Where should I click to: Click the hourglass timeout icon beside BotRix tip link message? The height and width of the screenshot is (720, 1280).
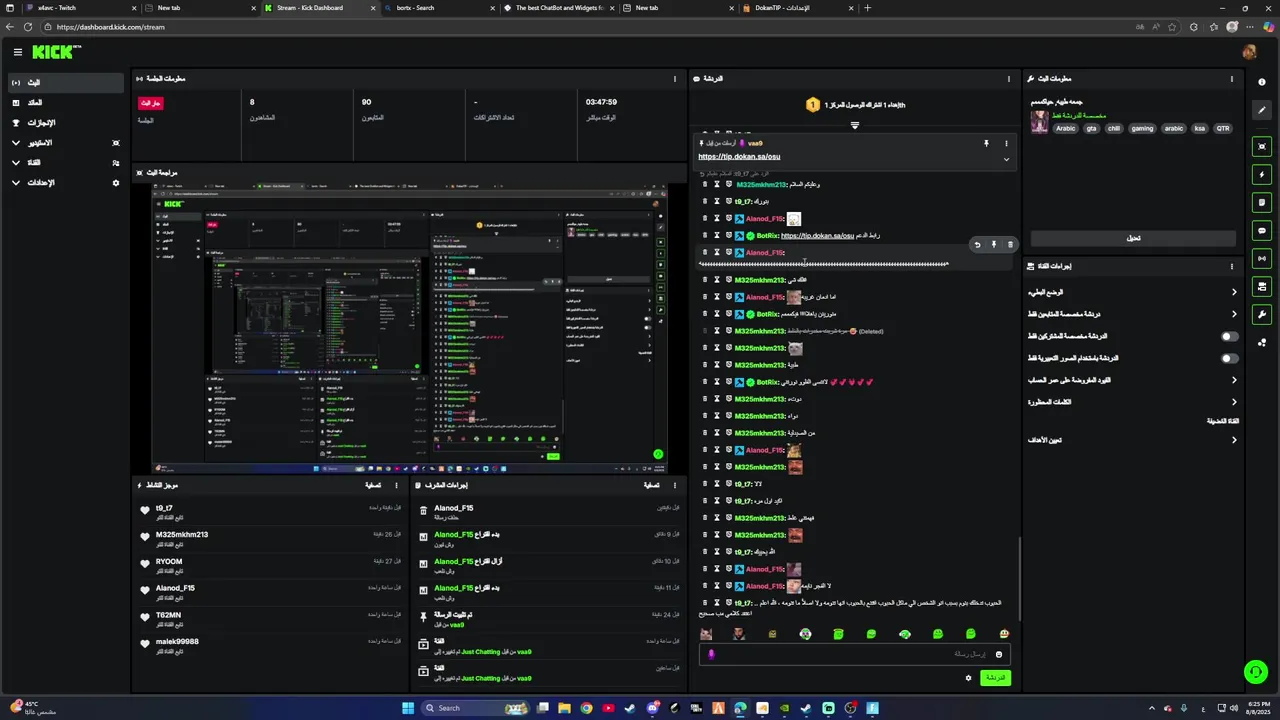716,236
